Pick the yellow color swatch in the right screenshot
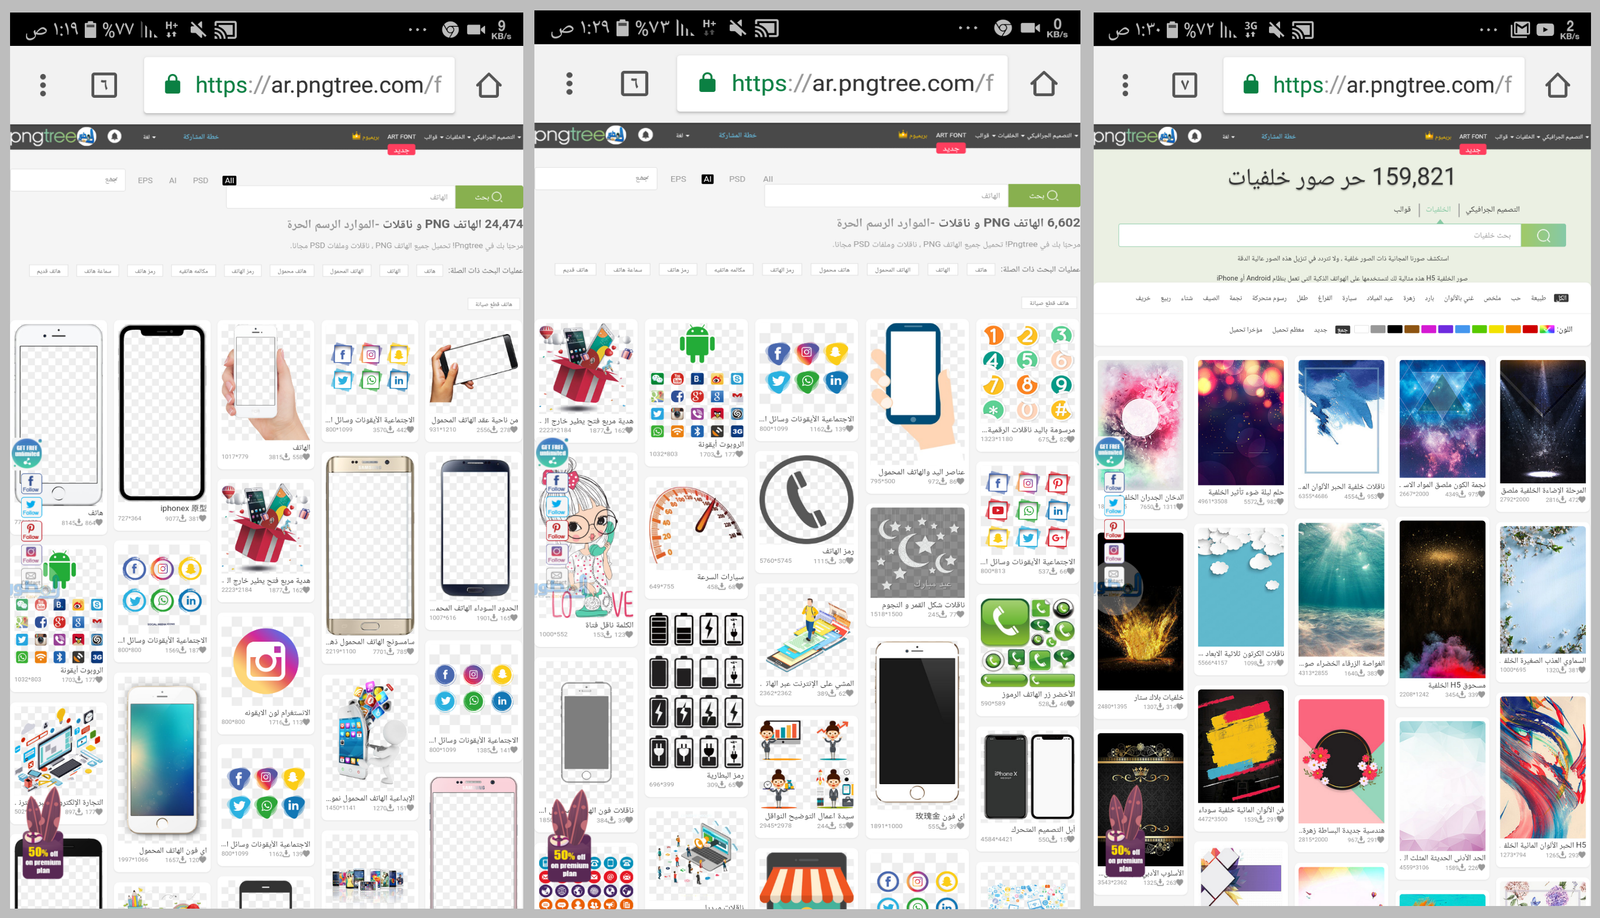The image size is (1600, 918). tap(1496, 329)
